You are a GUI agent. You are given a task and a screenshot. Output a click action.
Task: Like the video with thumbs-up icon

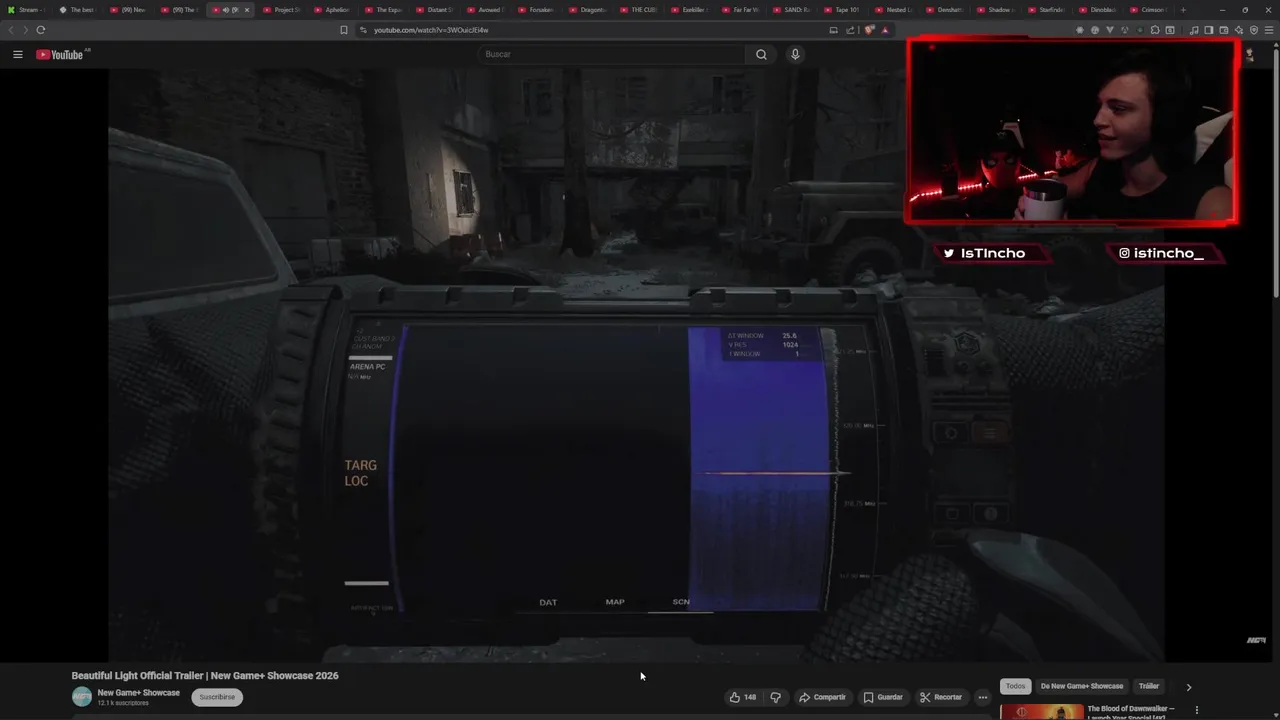click(742, 697)
